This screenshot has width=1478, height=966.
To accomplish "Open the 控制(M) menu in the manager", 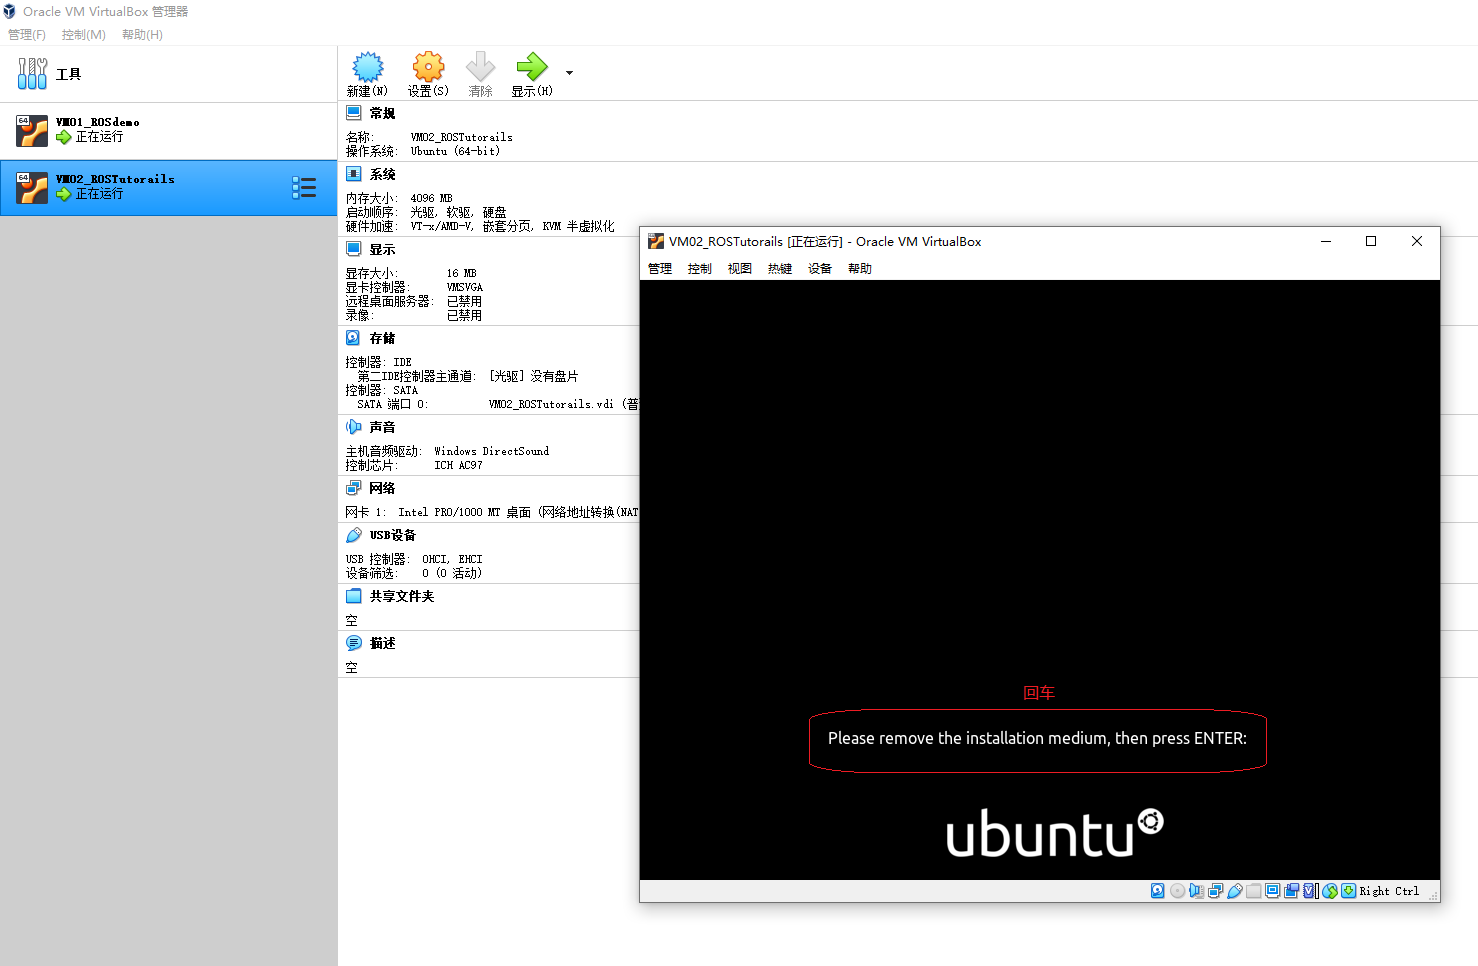I will 83,34.
